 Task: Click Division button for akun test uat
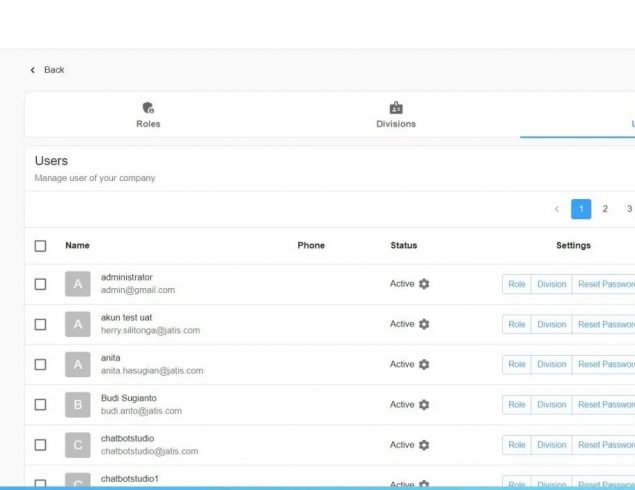(551, 324)
